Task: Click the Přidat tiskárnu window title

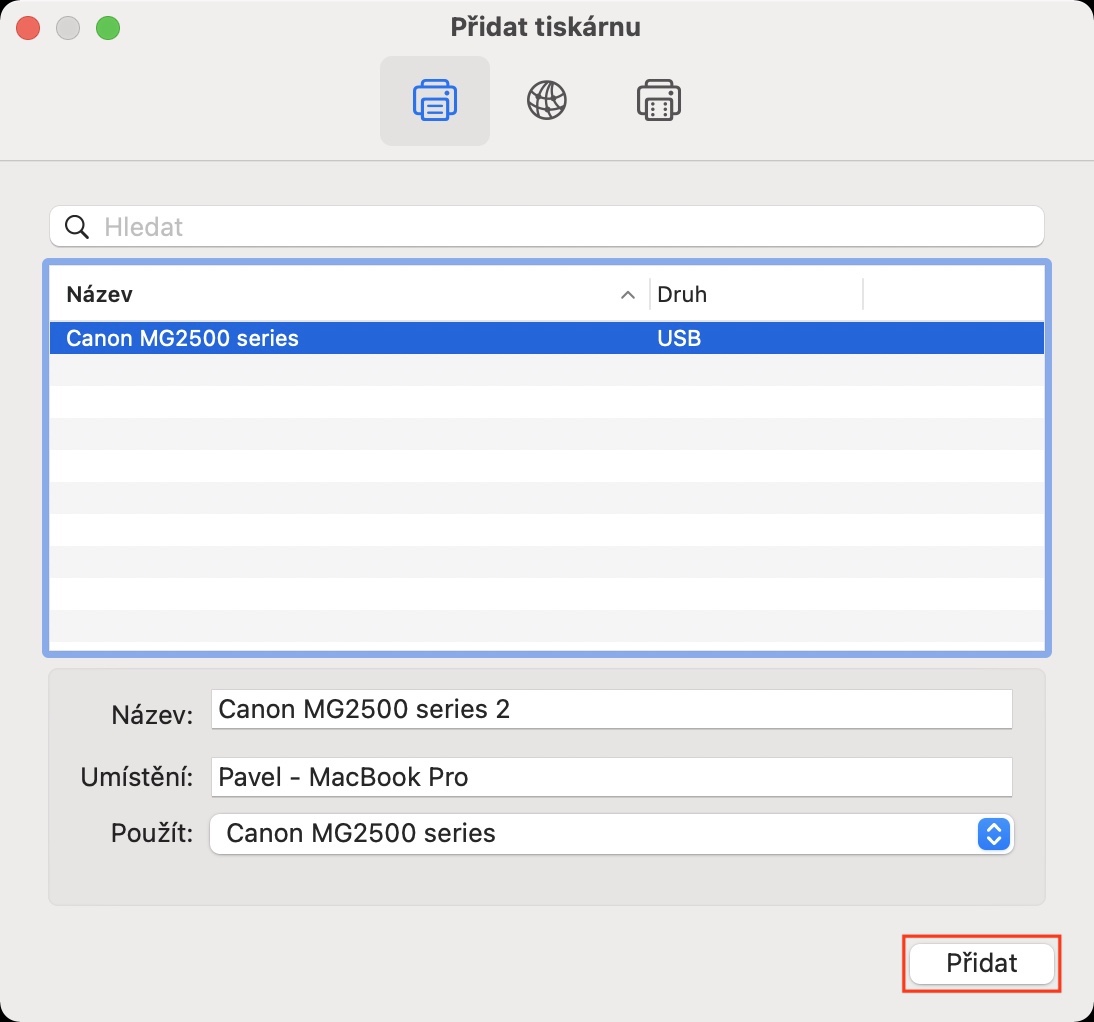Action: [x=546, y=27]
